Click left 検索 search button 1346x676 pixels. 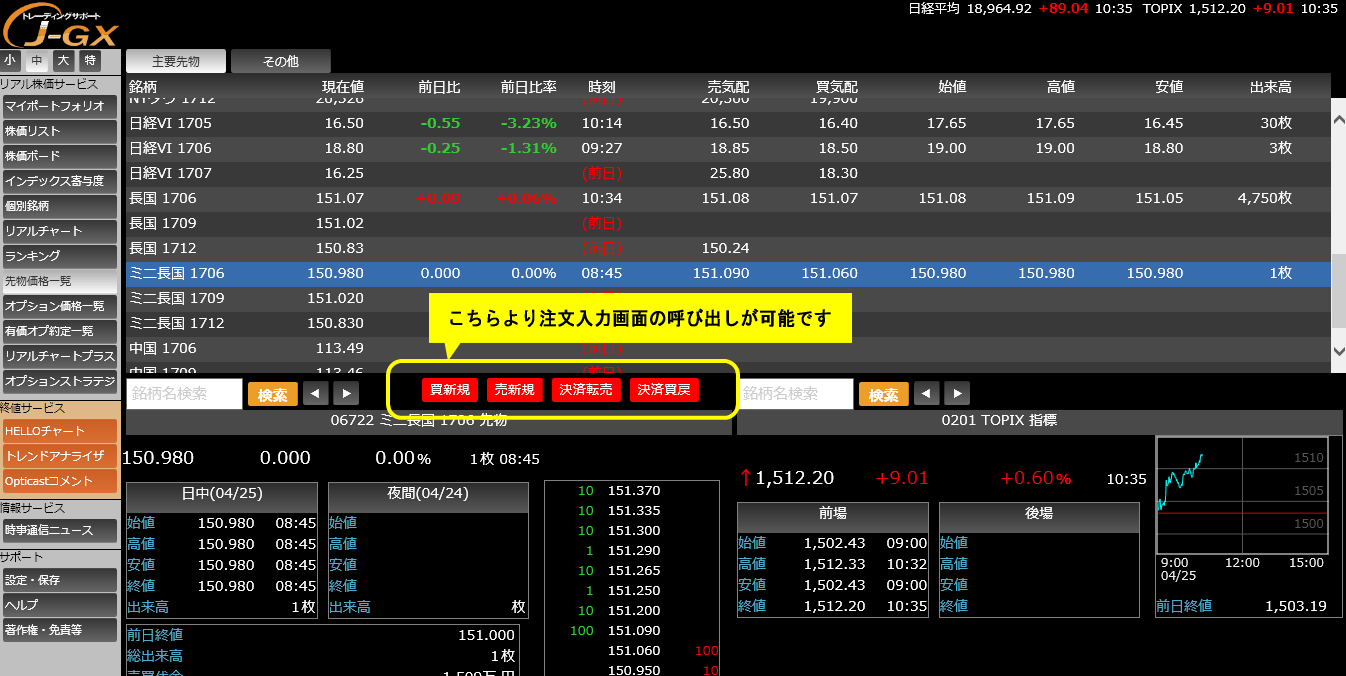pyautogui.click(x=273, y=395)
